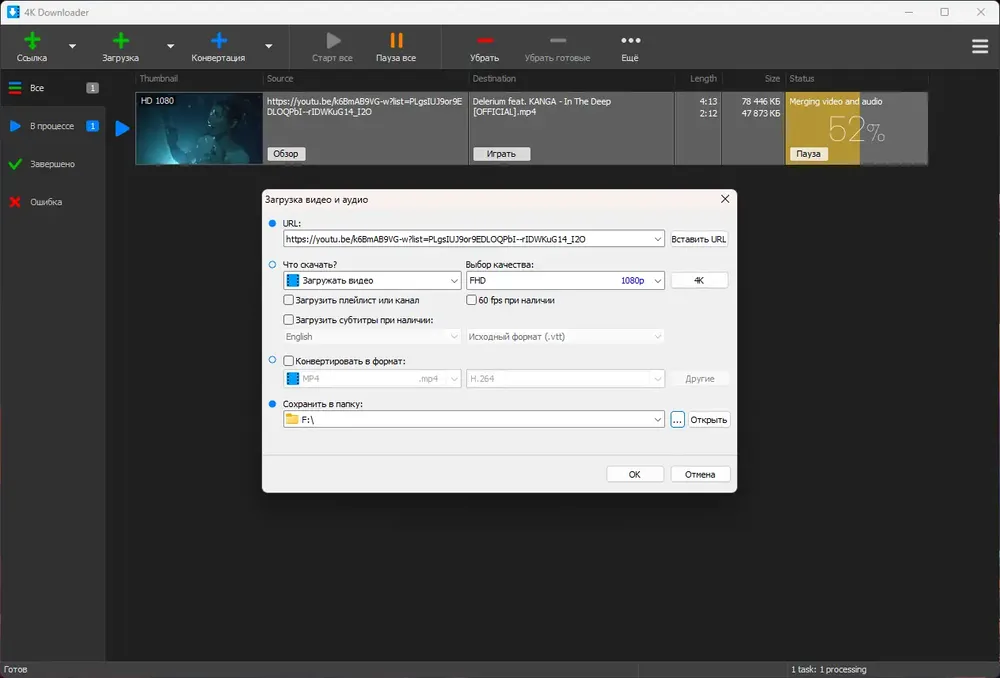Click the HD 1080 video thumbnail

(x=200, y=129)
